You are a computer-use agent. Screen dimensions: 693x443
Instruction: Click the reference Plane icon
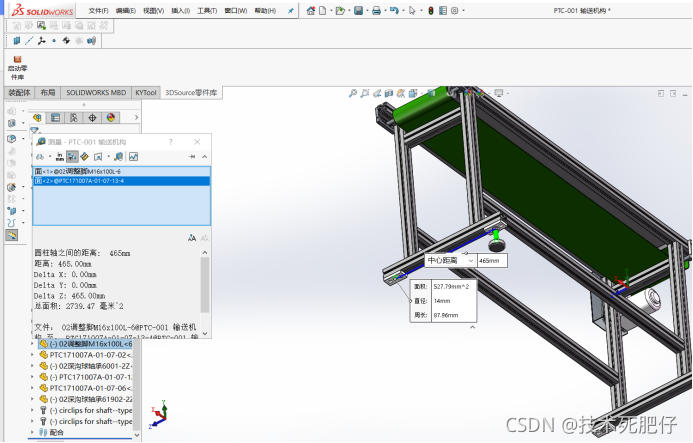tap(17, 41)
